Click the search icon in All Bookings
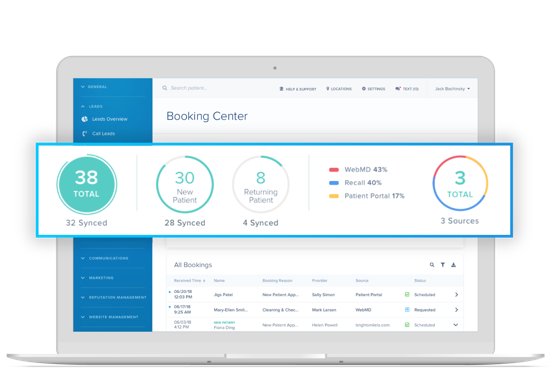Screen dimensions: 555x370 click(x=432, y=264)
